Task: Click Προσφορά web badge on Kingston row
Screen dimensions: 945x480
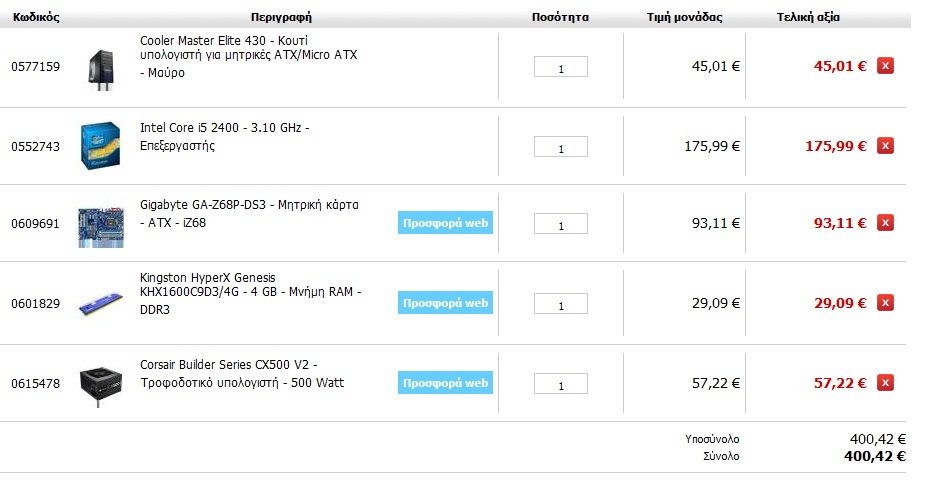Action: pyautogui.click(x=445, y=303)
